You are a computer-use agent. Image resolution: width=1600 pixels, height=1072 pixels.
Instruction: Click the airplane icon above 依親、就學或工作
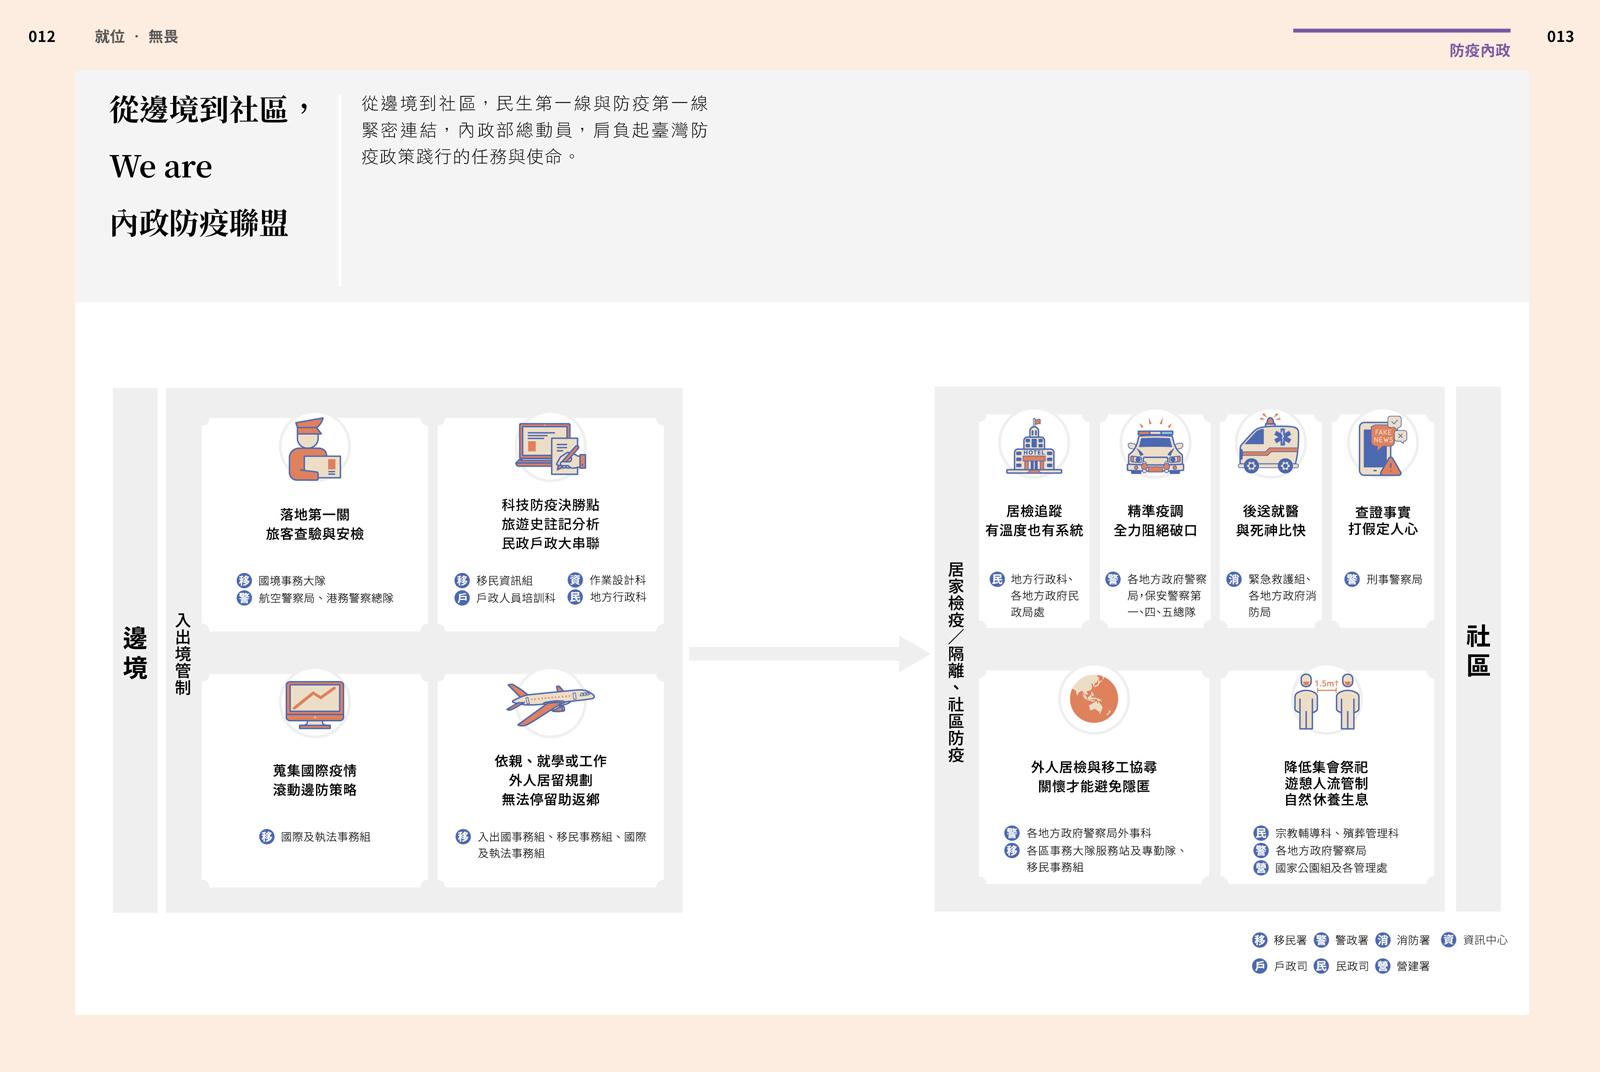click(x=550, y=703)
